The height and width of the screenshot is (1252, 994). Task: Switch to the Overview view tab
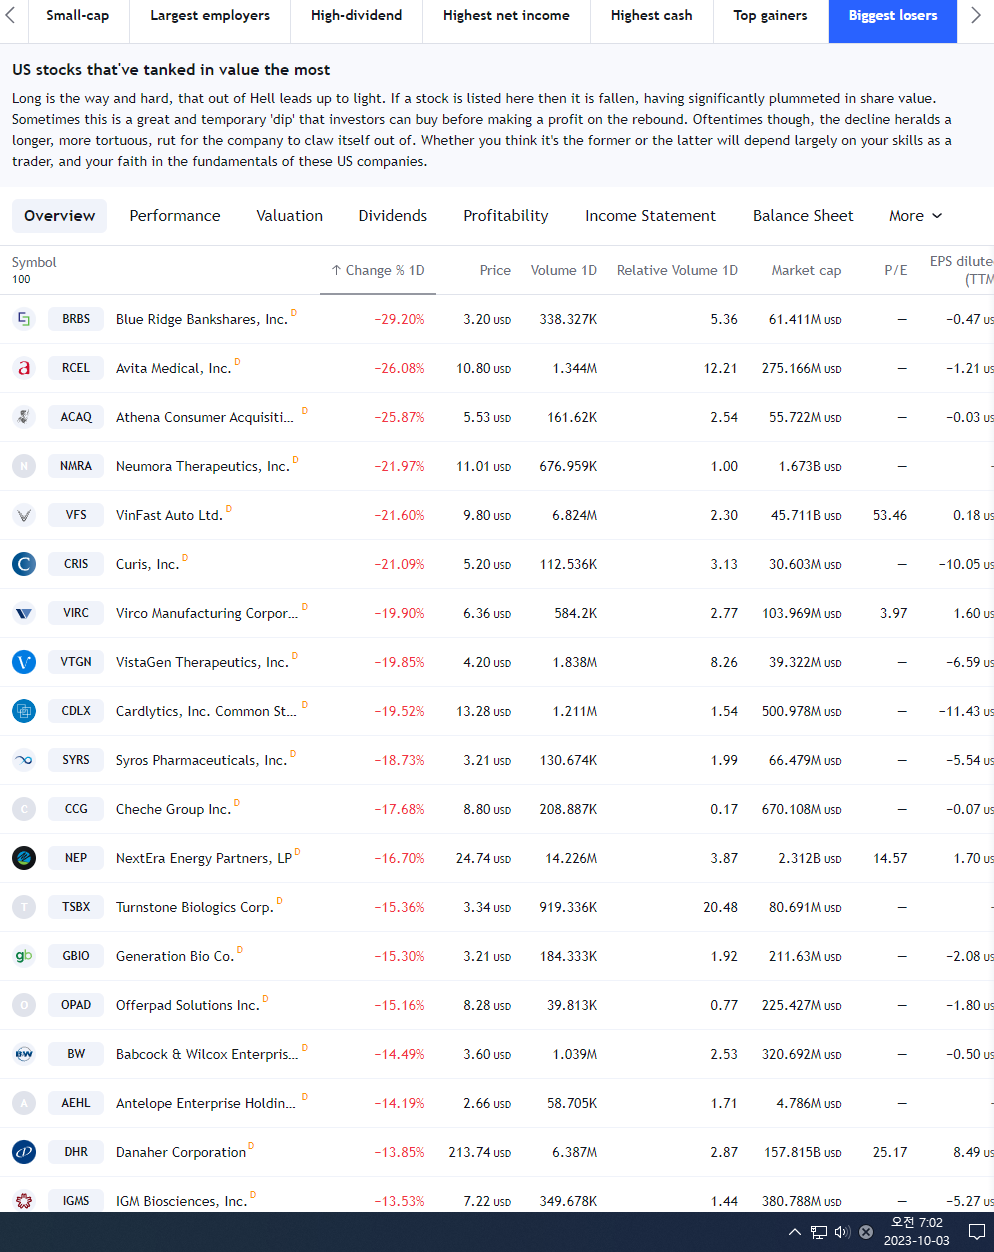(x=60, y=216)
